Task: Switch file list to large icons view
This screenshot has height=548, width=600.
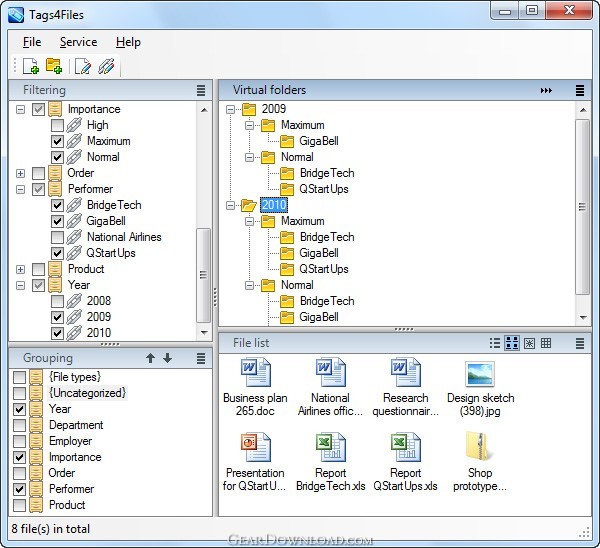Action: pos(529,343)
